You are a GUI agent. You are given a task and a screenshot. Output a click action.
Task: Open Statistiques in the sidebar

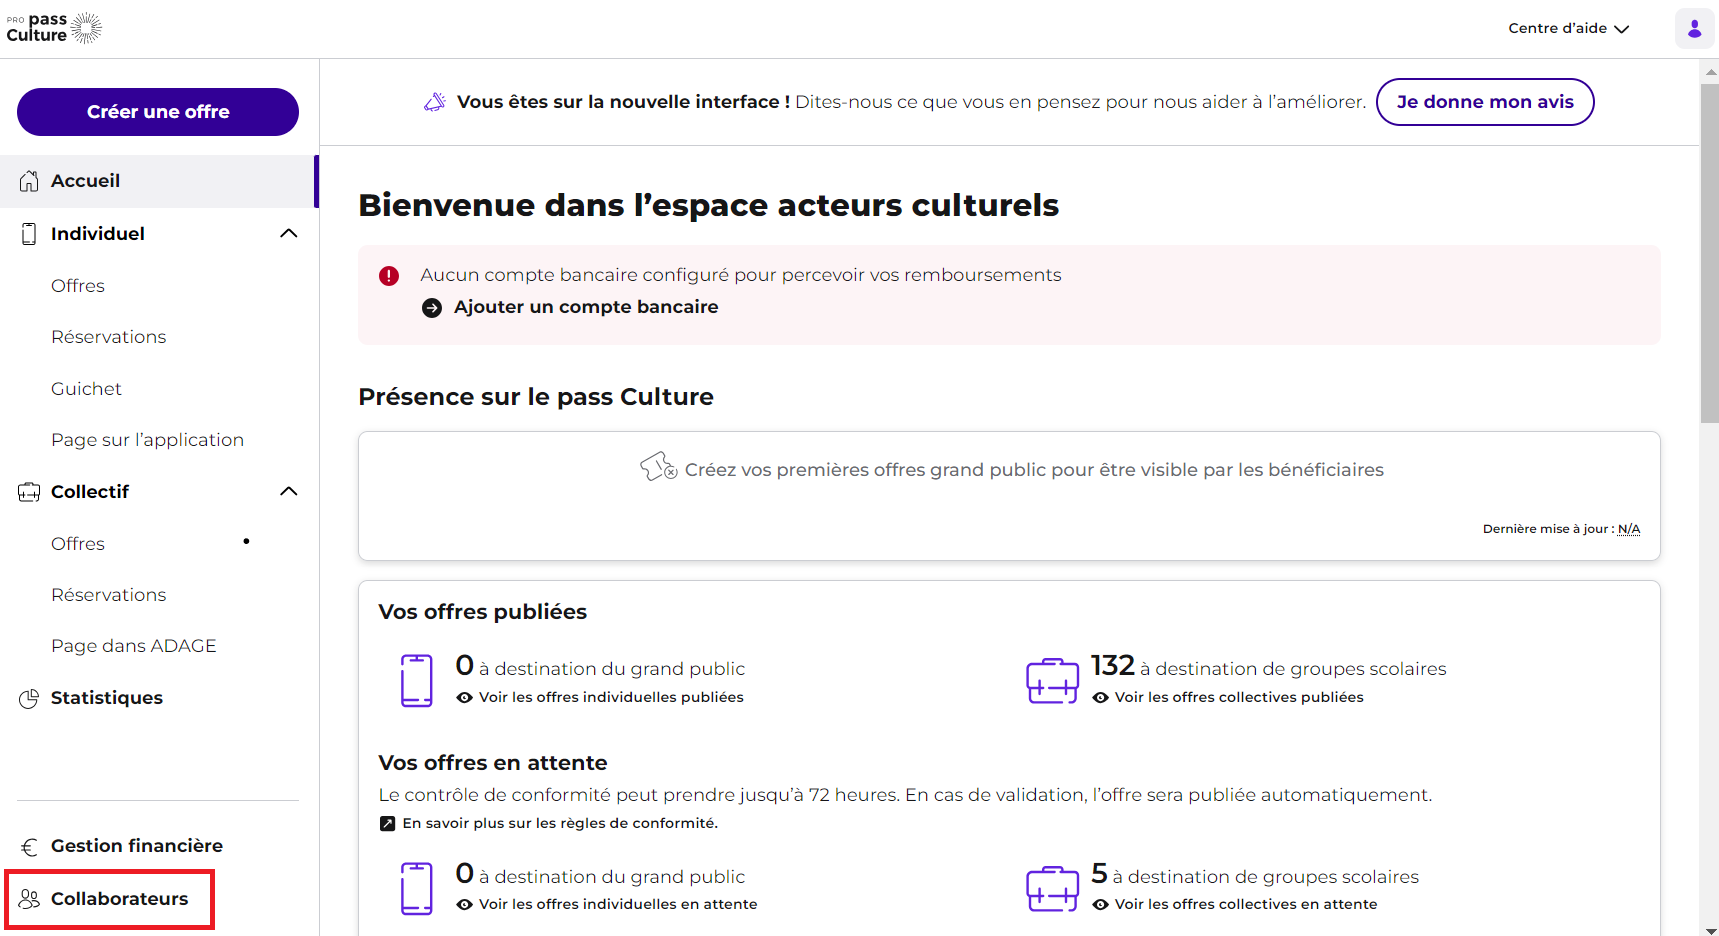[x=107, y=698]
